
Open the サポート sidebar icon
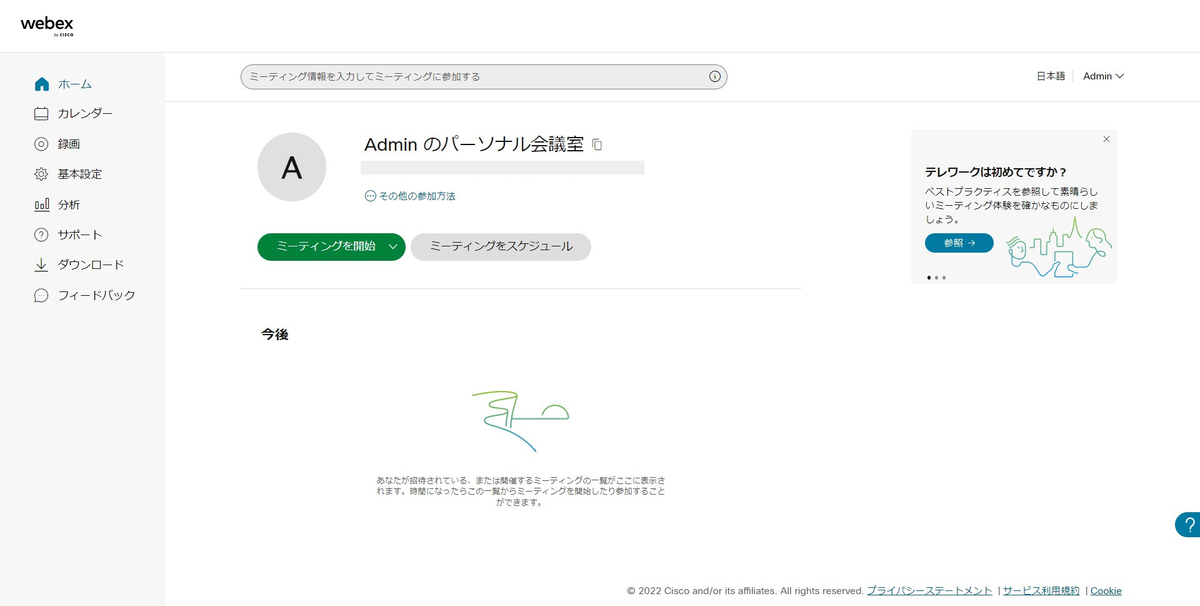click(x=40, y=233)
